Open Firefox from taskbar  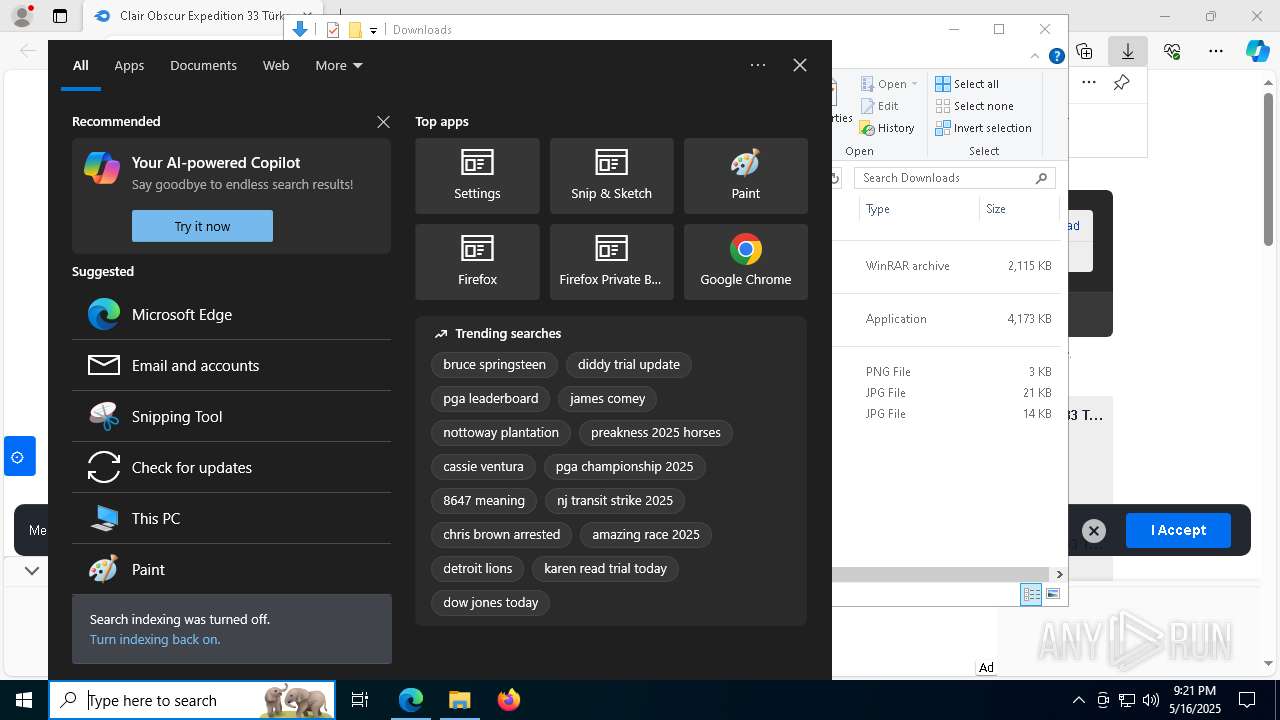[508, 700]
